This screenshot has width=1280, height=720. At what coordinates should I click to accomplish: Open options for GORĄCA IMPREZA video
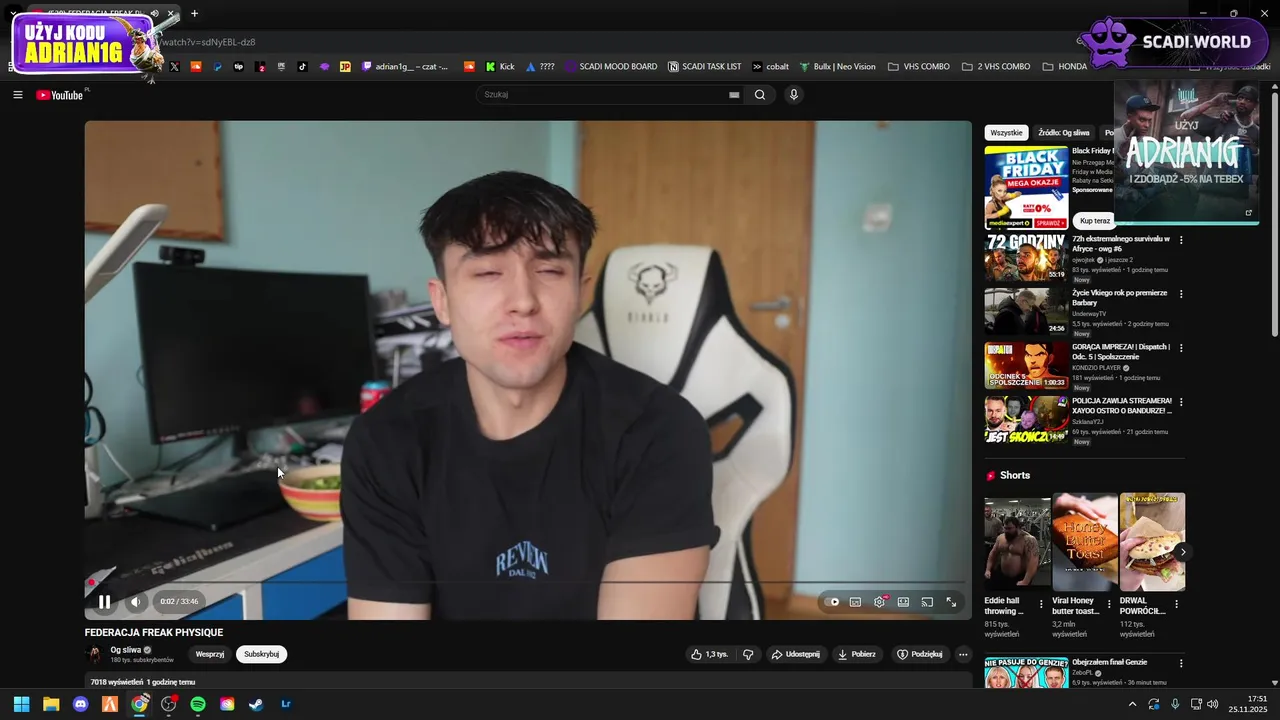tap(1181, 348)
